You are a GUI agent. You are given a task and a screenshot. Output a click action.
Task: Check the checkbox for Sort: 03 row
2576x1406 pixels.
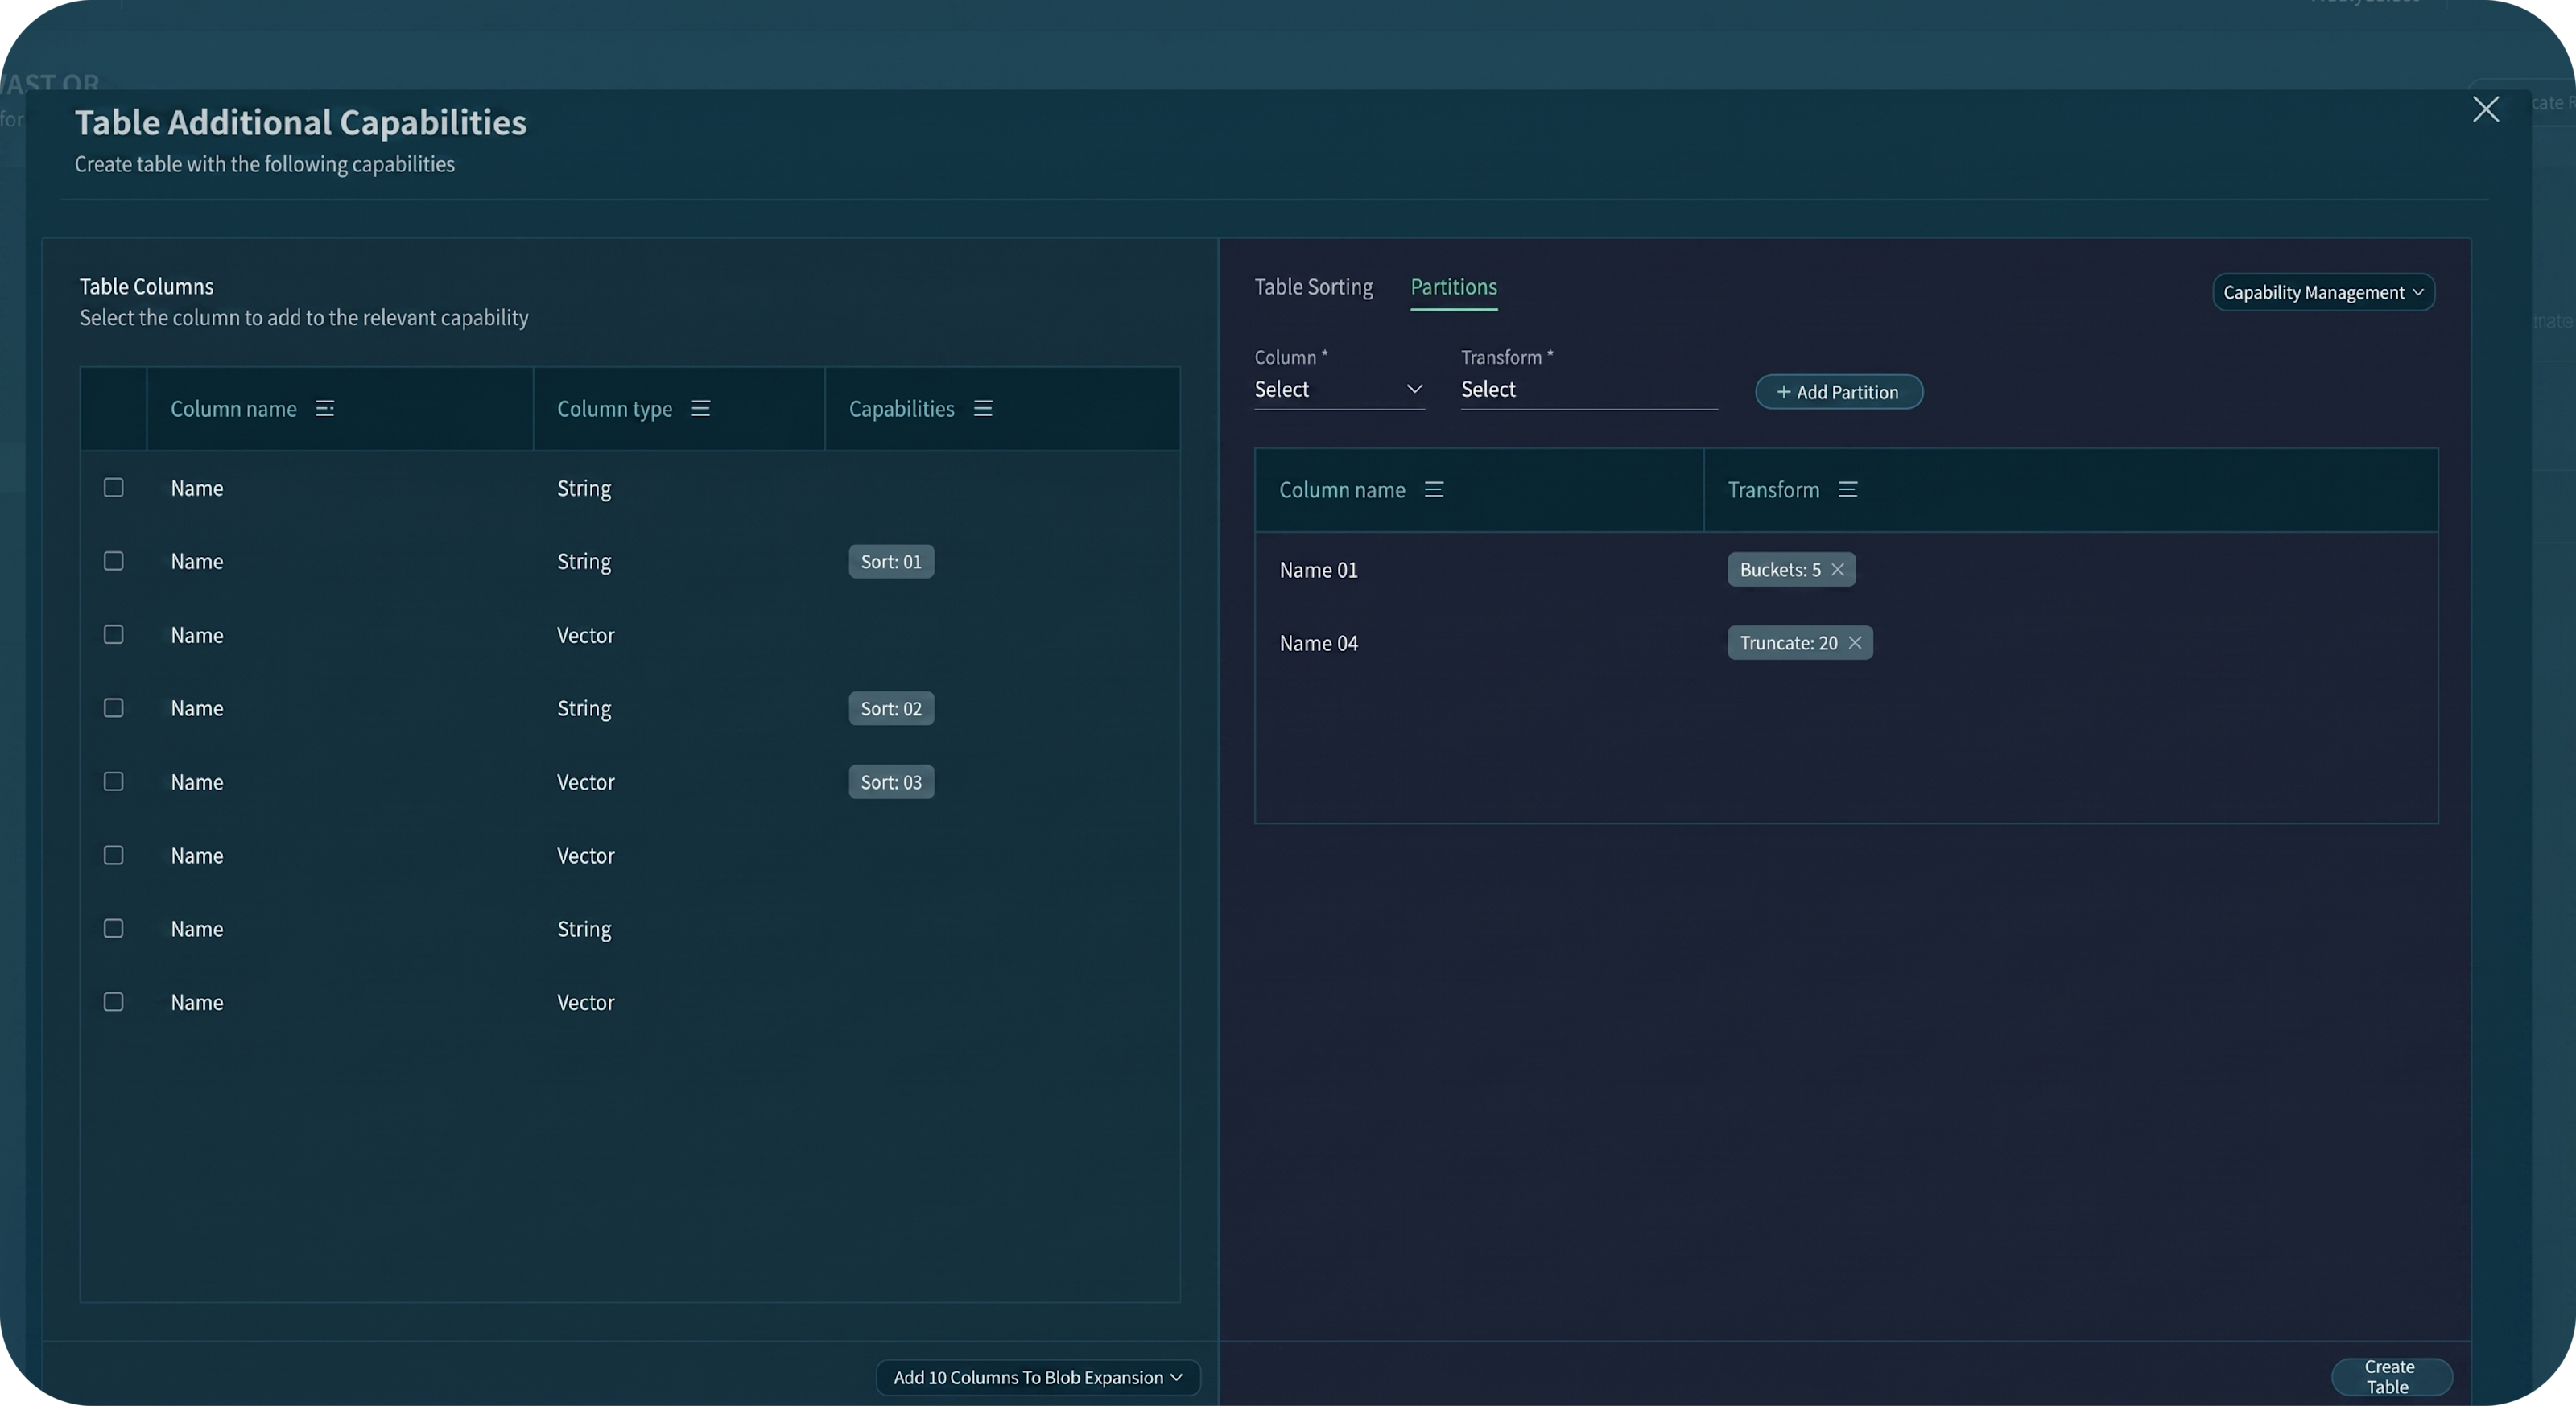coord(114,782)
